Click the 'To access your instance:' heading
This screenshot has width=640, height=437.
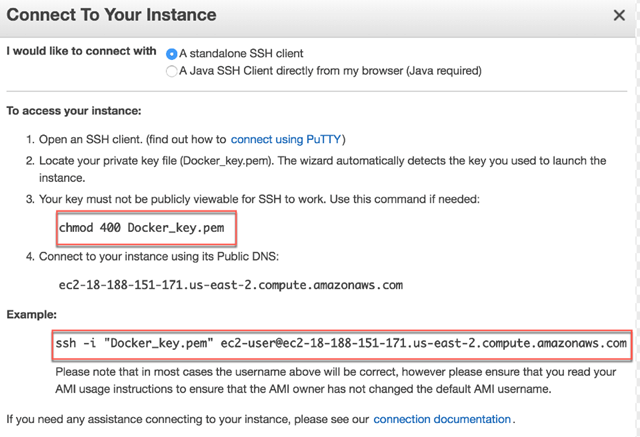(x=73, y=111)
